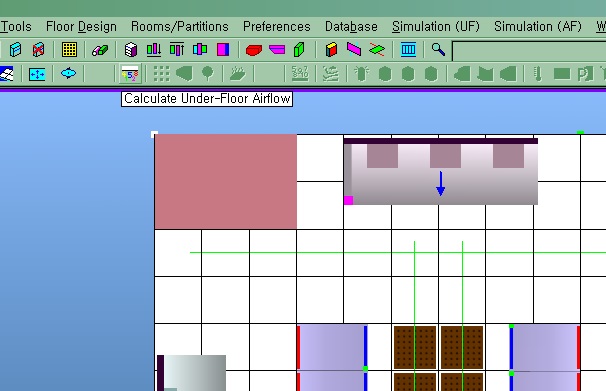Image resolution: width=606 pixels, height=391 pixels.
Task: Select the pink rectangular block on floor
Action: tap(226, 182)
